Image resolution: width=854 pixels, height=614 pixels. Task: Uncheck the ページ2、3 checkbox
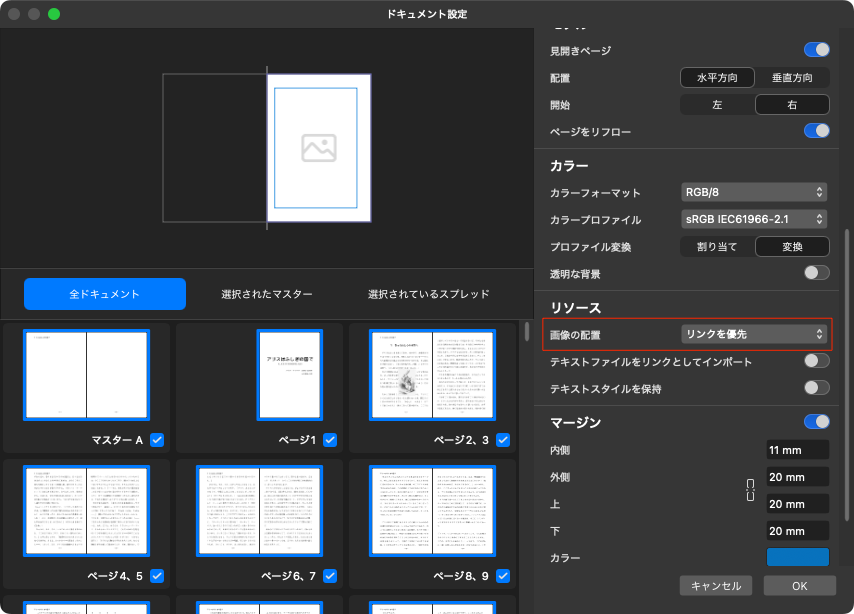click(503, 440)
